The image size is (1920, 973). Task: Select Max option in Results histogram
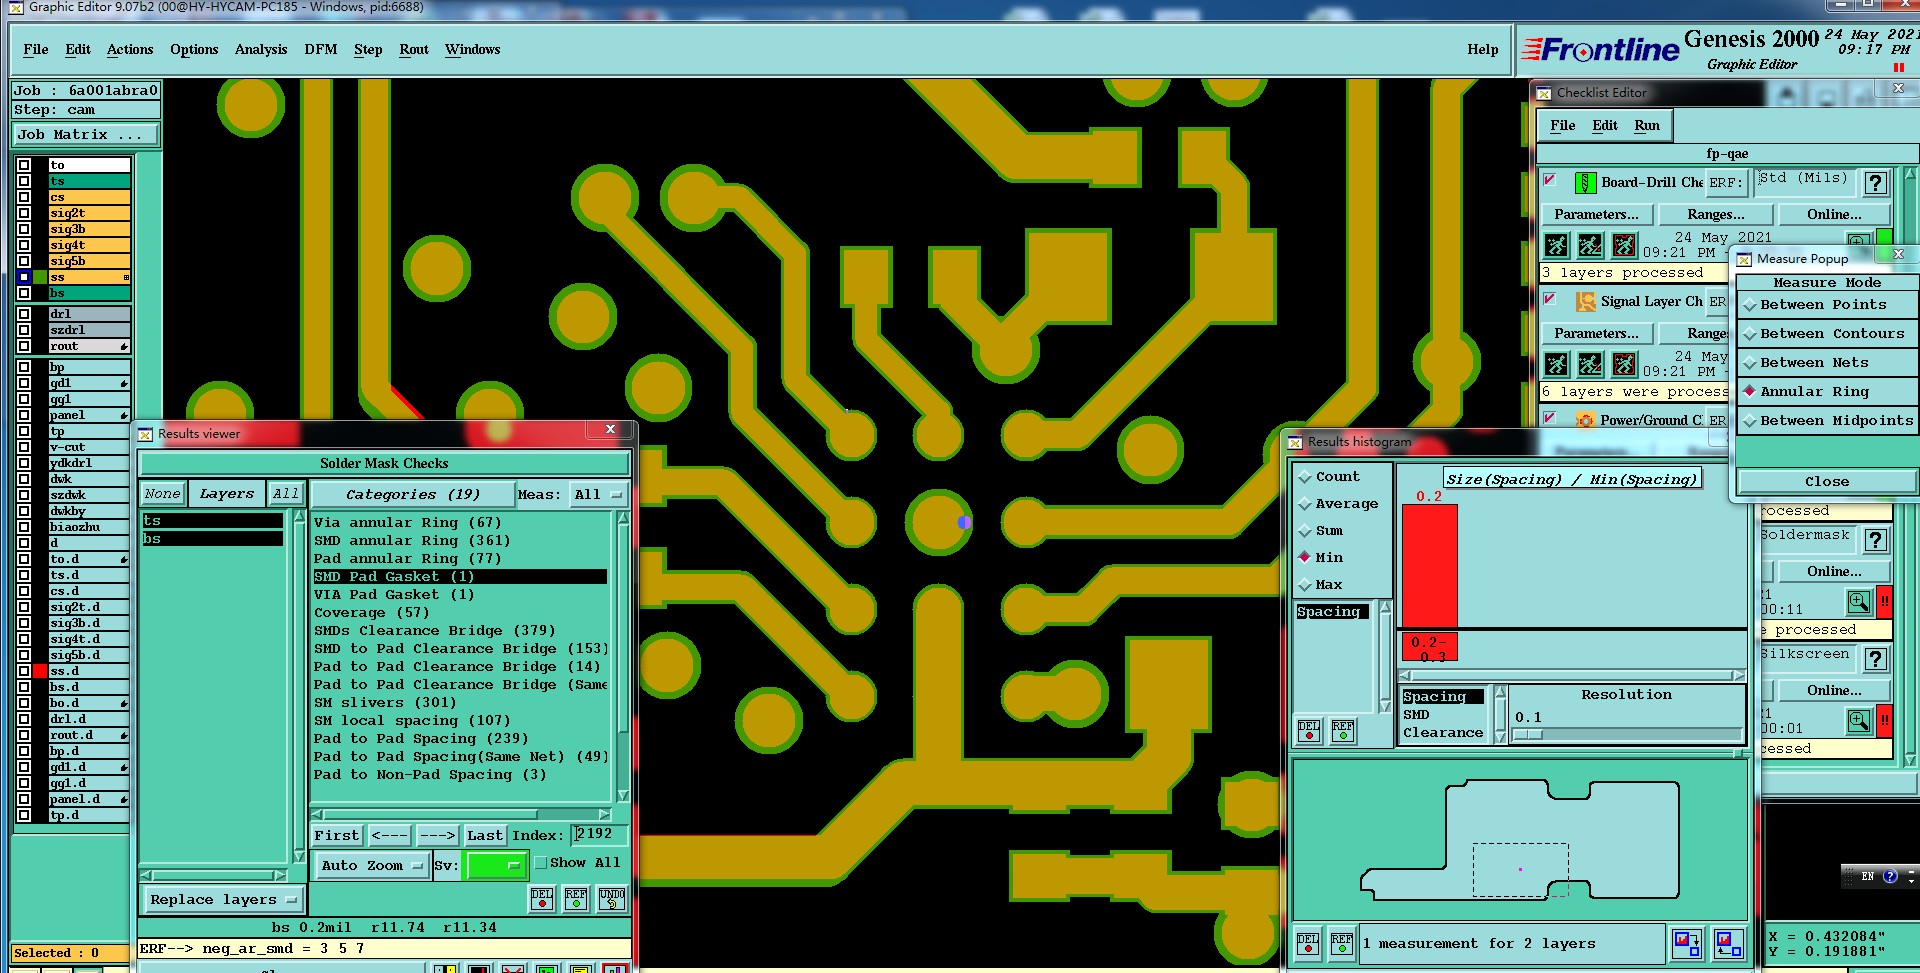(1321, 585)
